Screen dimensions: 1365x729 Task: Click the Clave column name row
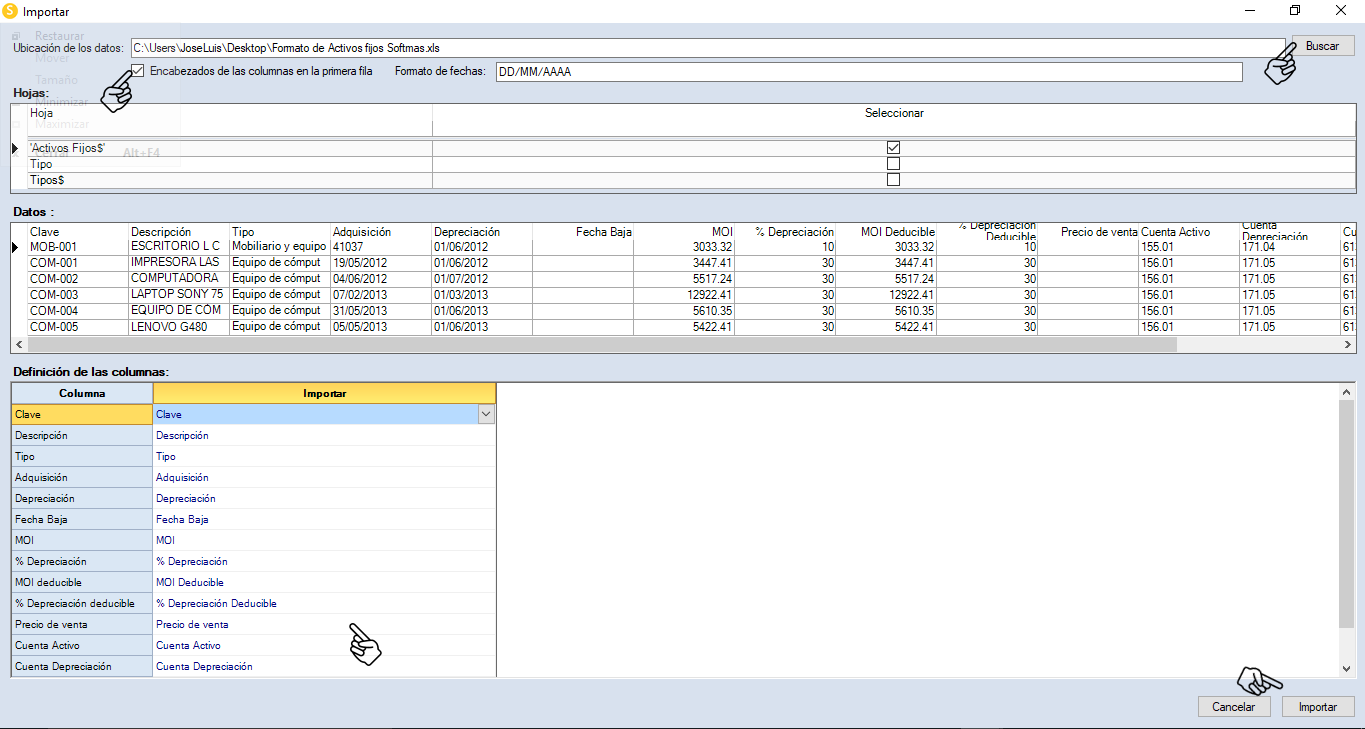pyautogui.click(x=82, y=414)
